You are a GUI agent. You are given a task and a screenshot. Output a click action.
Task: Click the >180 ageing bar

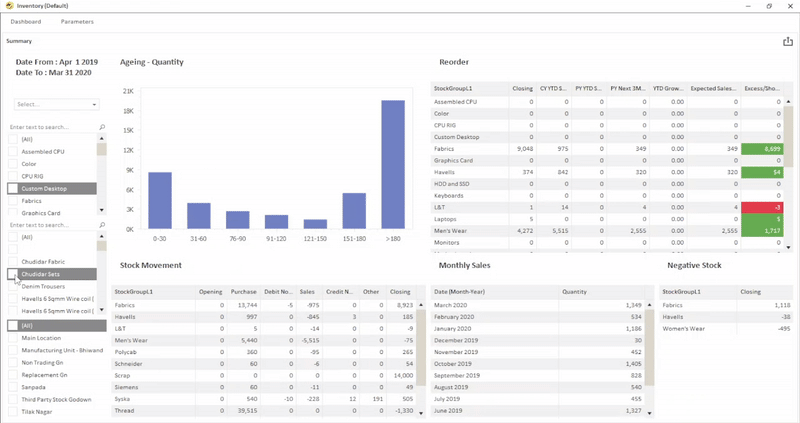pyautogui.click(x=393, y=164)
